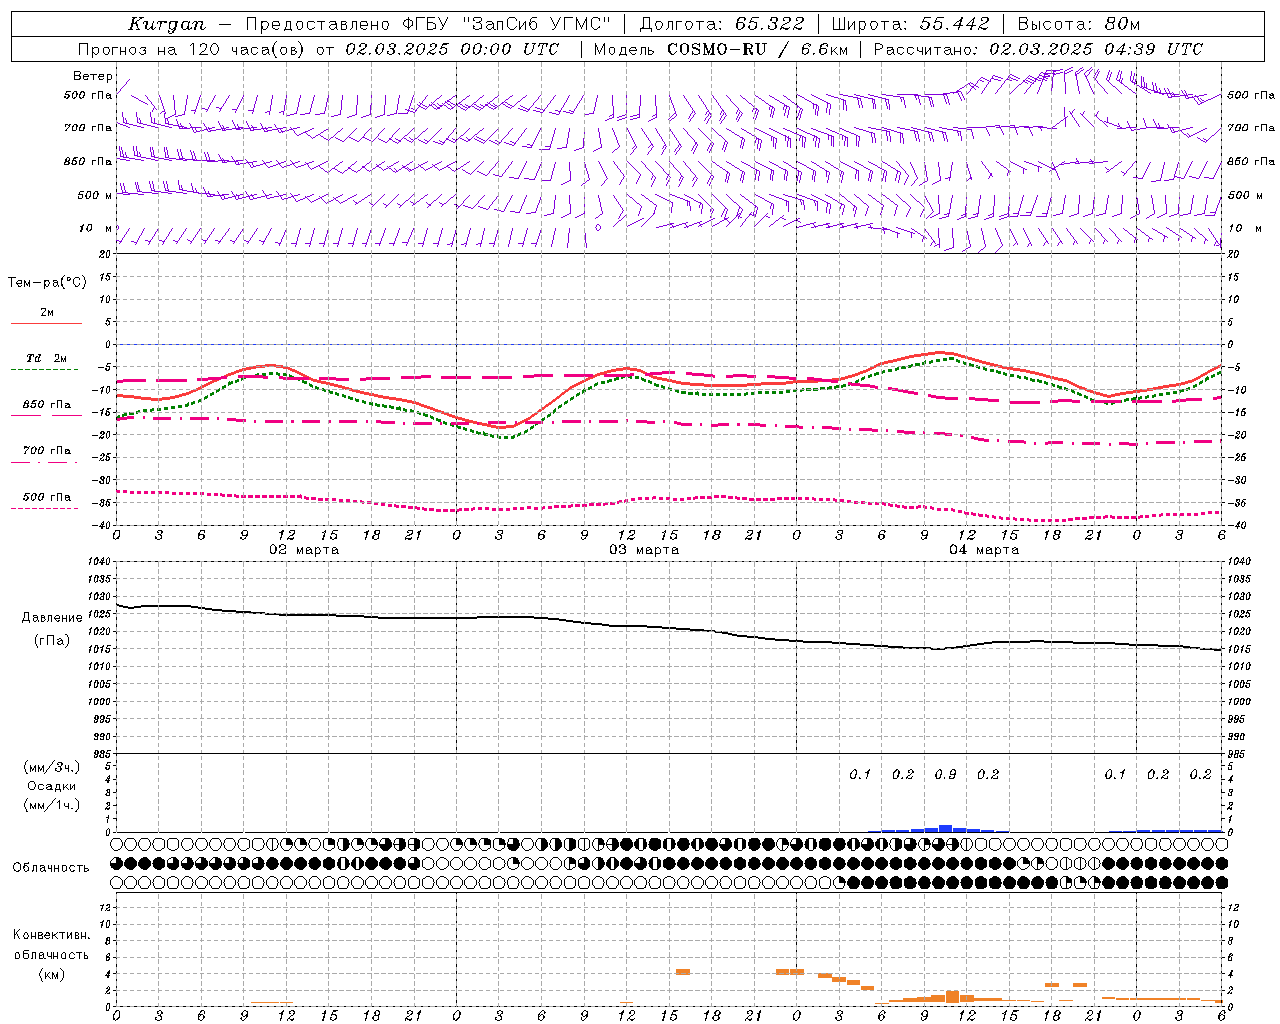This screenshot has height=1024, width=1280.
Task: Click the 04 марта date label
Action: (985, 550)
